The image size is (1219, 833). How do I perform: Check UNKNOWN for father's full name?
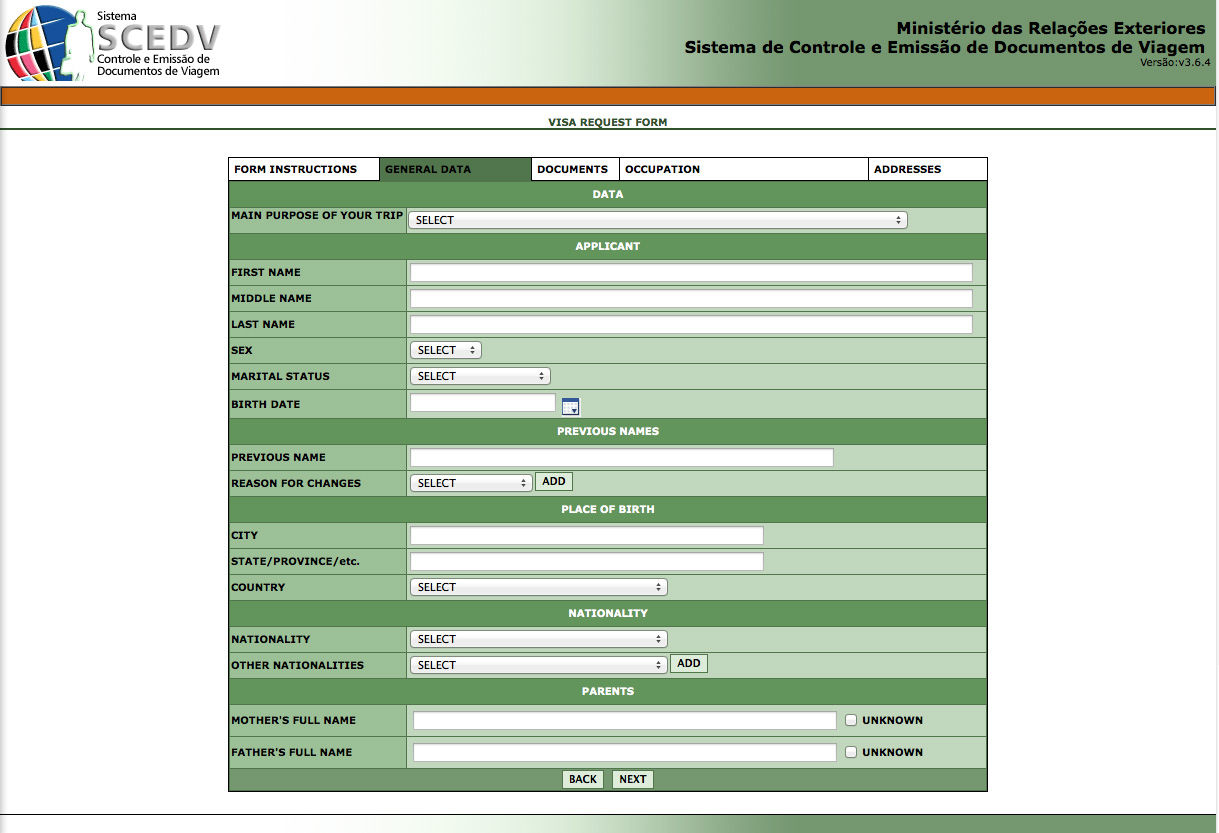click(x=851, y=752)
